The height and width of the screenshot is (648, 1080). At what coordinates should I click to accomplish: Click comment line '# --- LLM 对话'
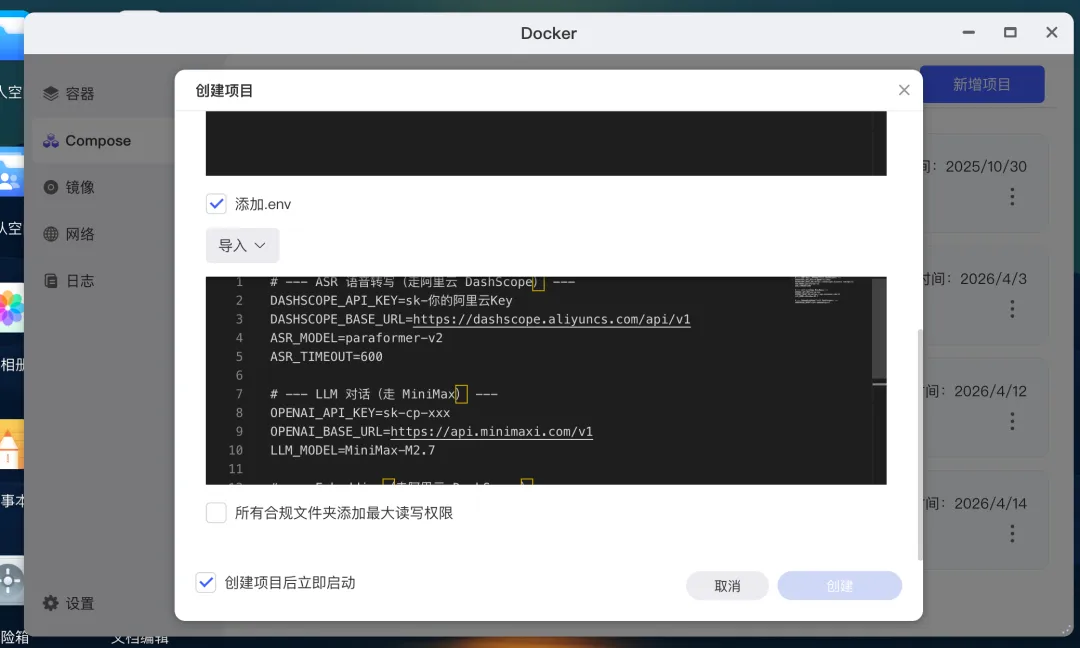coord(384,394)
